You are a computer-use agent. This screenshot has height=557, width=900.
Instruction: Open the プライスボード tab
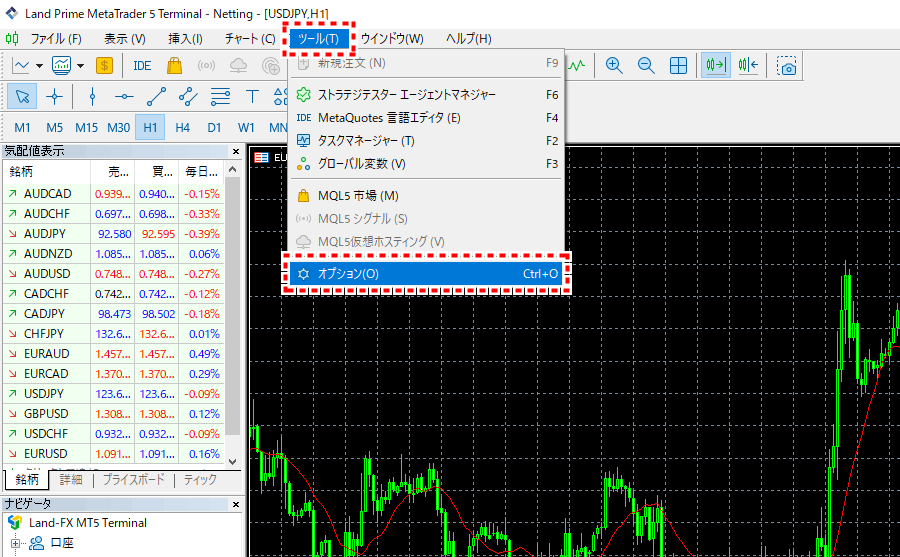(x=134, y=479)
